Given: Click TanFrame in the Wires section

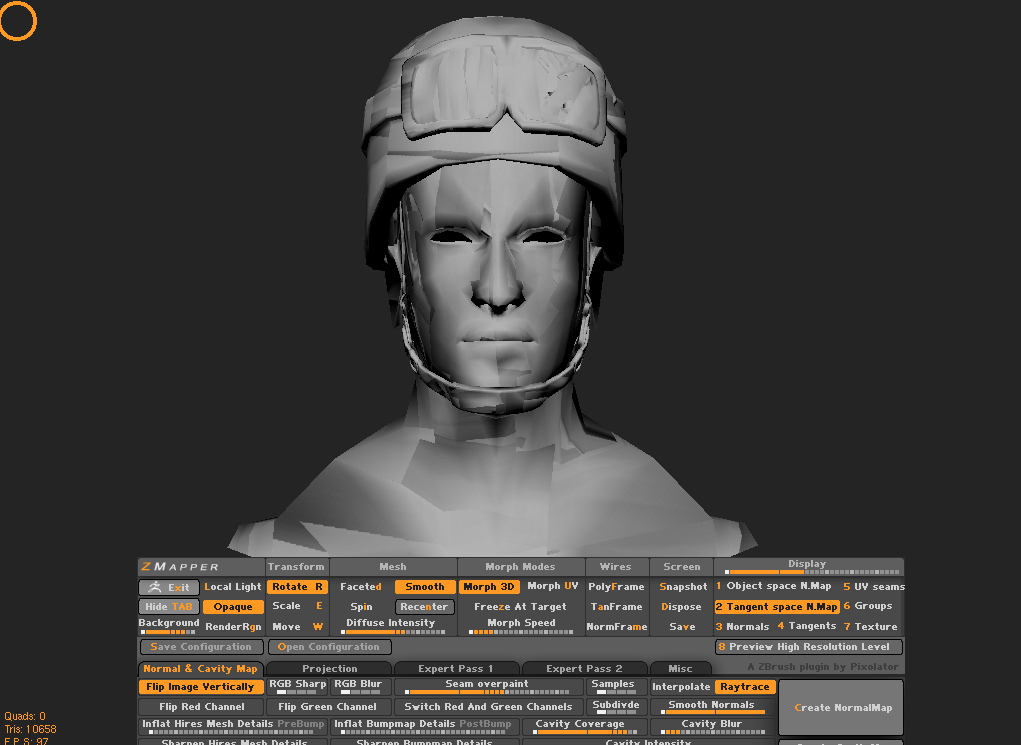Looking at the screenshot, I should click(617, 607).
